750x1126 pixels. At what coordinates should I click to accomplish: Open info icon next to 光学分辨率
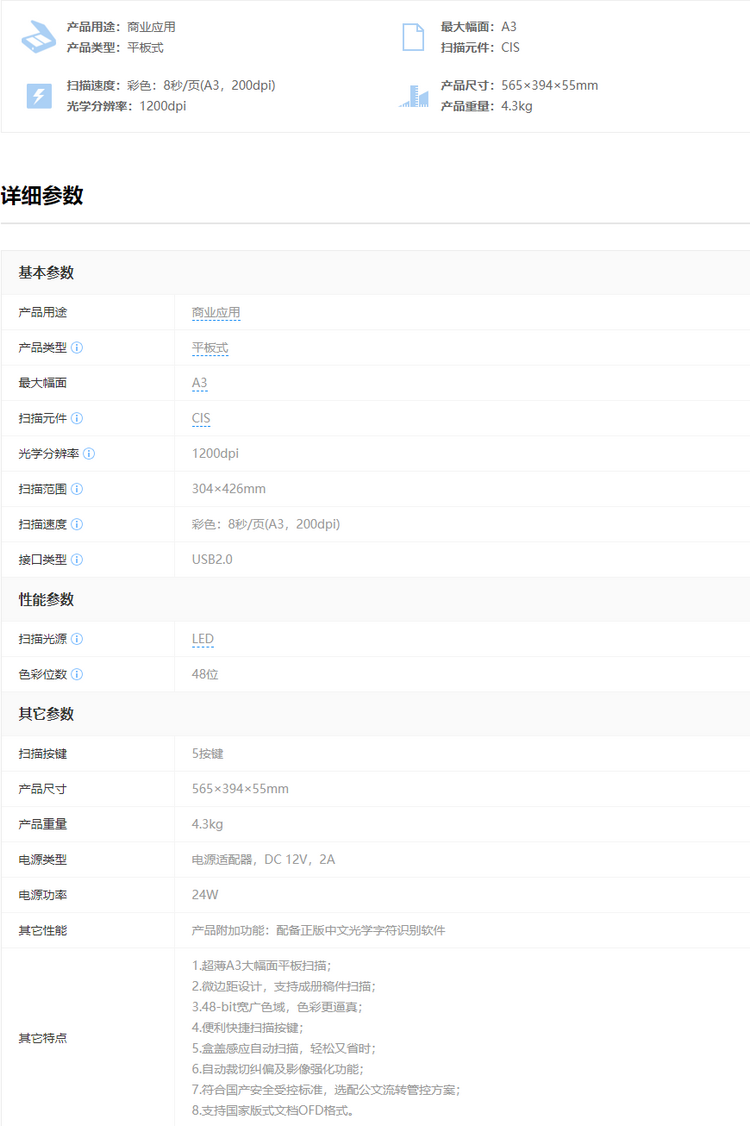point(89,454)
